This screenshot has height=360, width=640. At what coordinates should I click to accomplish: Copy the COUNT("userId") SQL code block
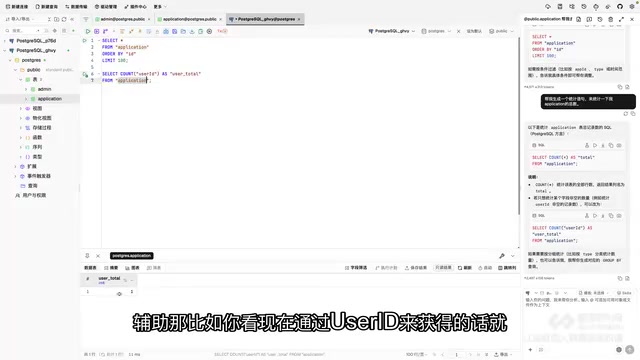tap(611, 216)
